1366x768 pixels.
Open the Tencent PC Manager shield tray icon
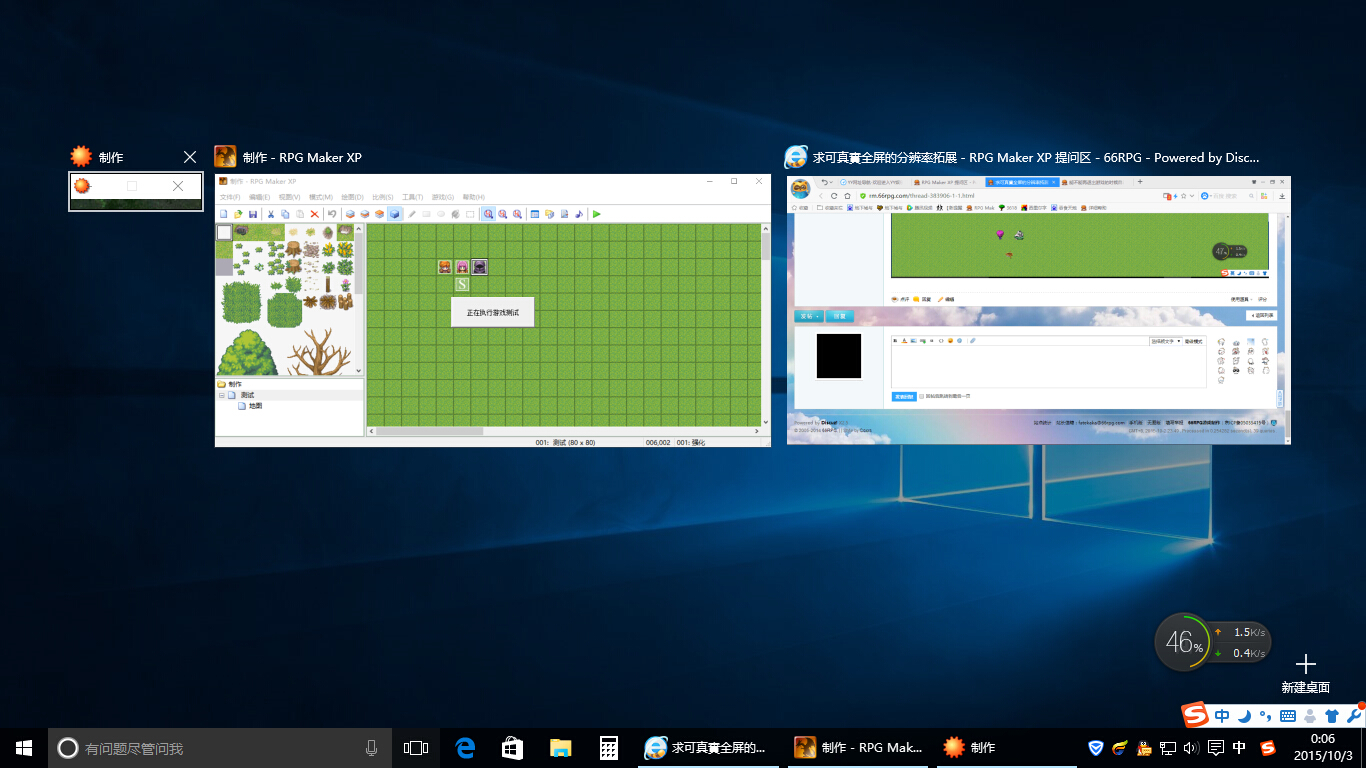click(x=1096, y=747)
